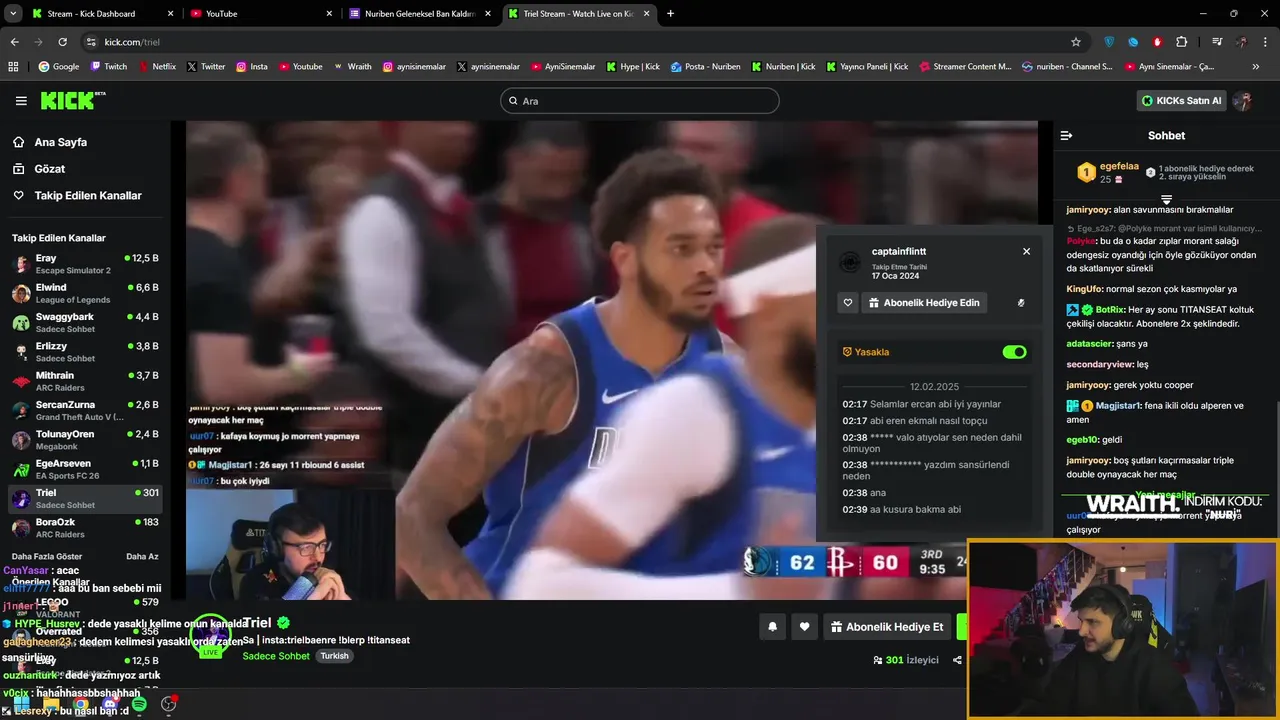Open EgeArseven's channel

(x=85, y=469)
